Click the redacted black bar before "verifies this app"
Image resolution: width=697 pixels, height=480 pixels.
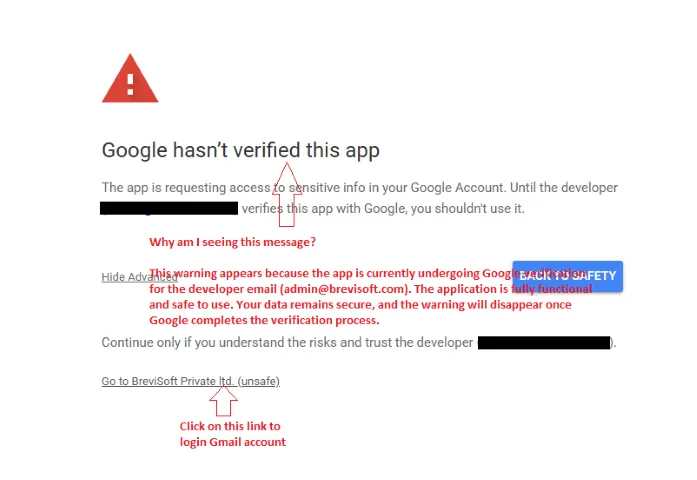[169, 208]
